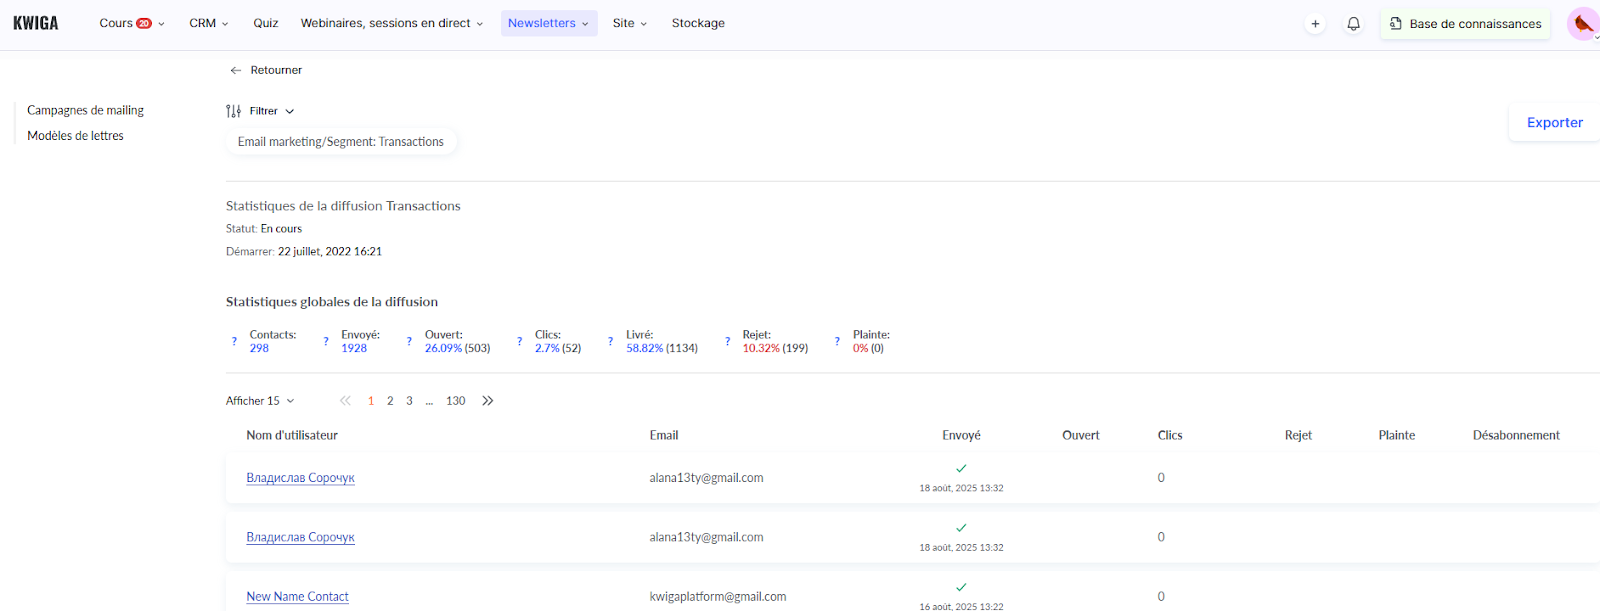Viewport: 1600px width, 611px height.
Task: Expand the Filtrer options
Action: [261, 111]
